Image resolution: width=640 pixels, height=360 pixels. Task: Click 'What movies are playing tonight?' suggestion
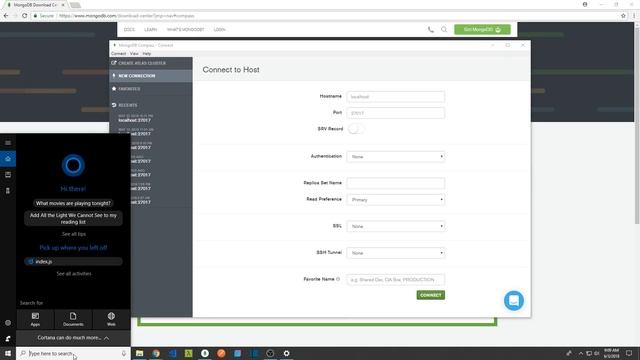73,203
